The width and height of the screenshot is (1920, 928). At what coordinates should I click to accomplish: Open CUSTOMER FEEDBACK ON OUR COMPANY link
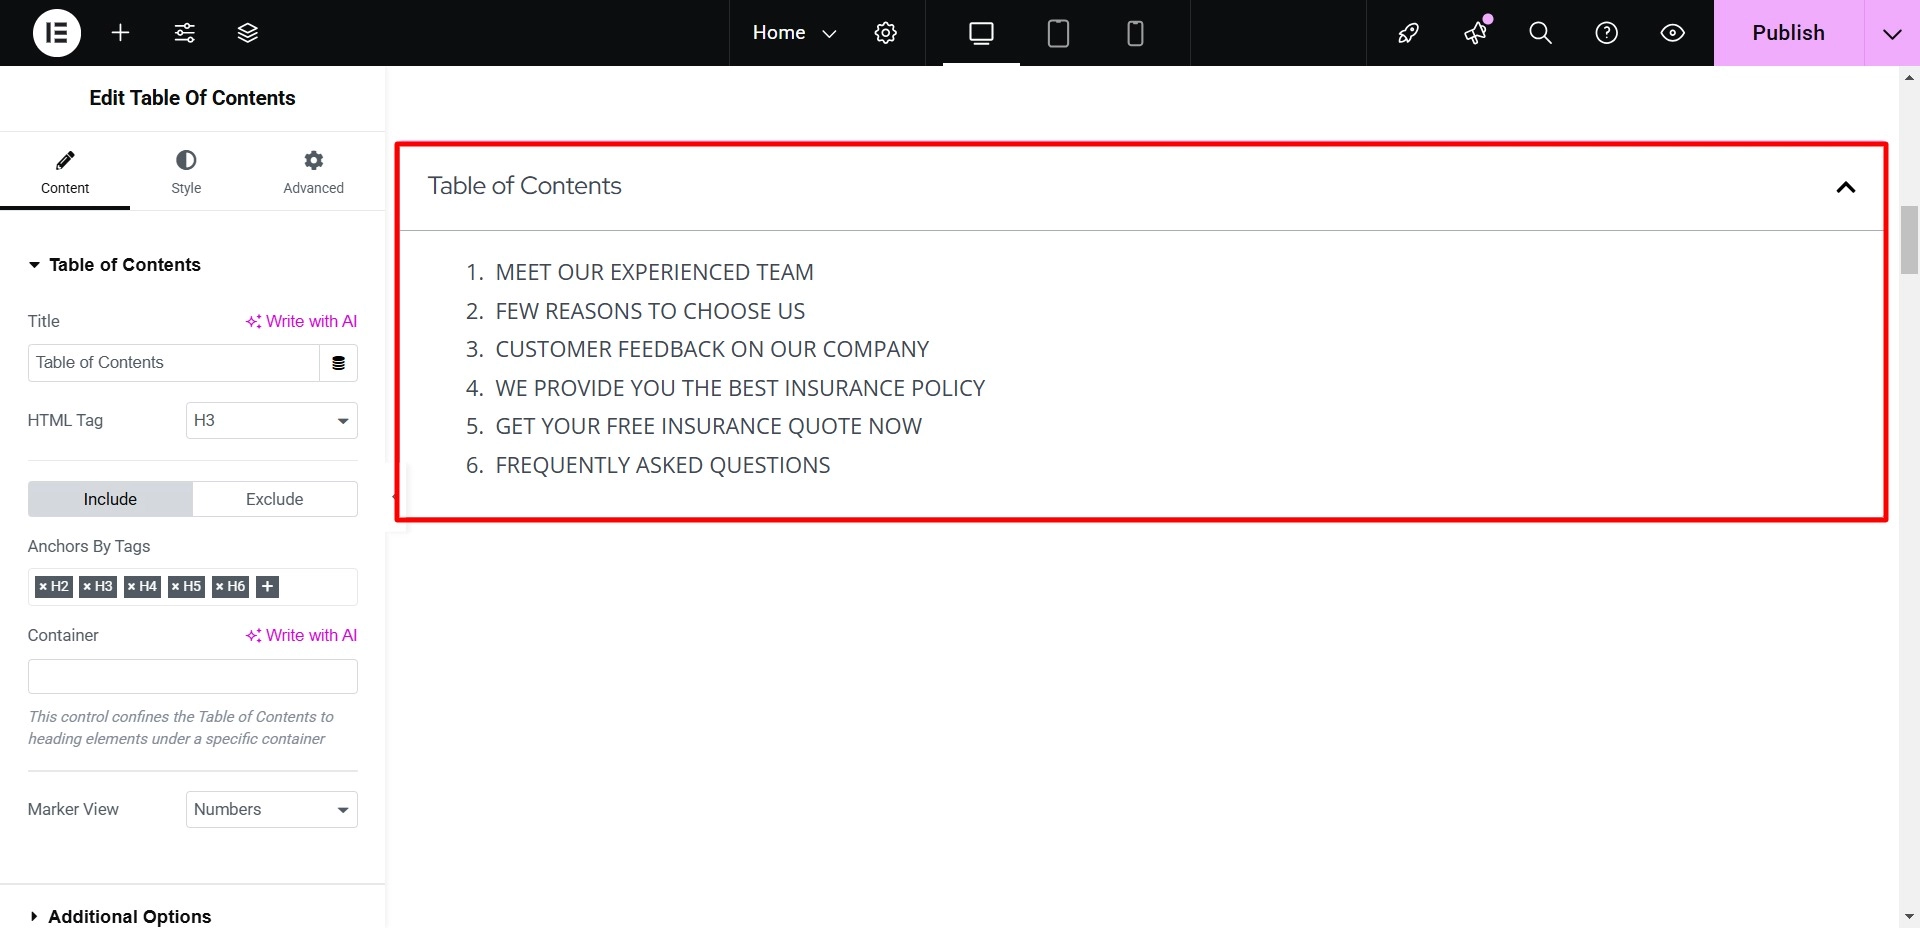coord(712,349)
